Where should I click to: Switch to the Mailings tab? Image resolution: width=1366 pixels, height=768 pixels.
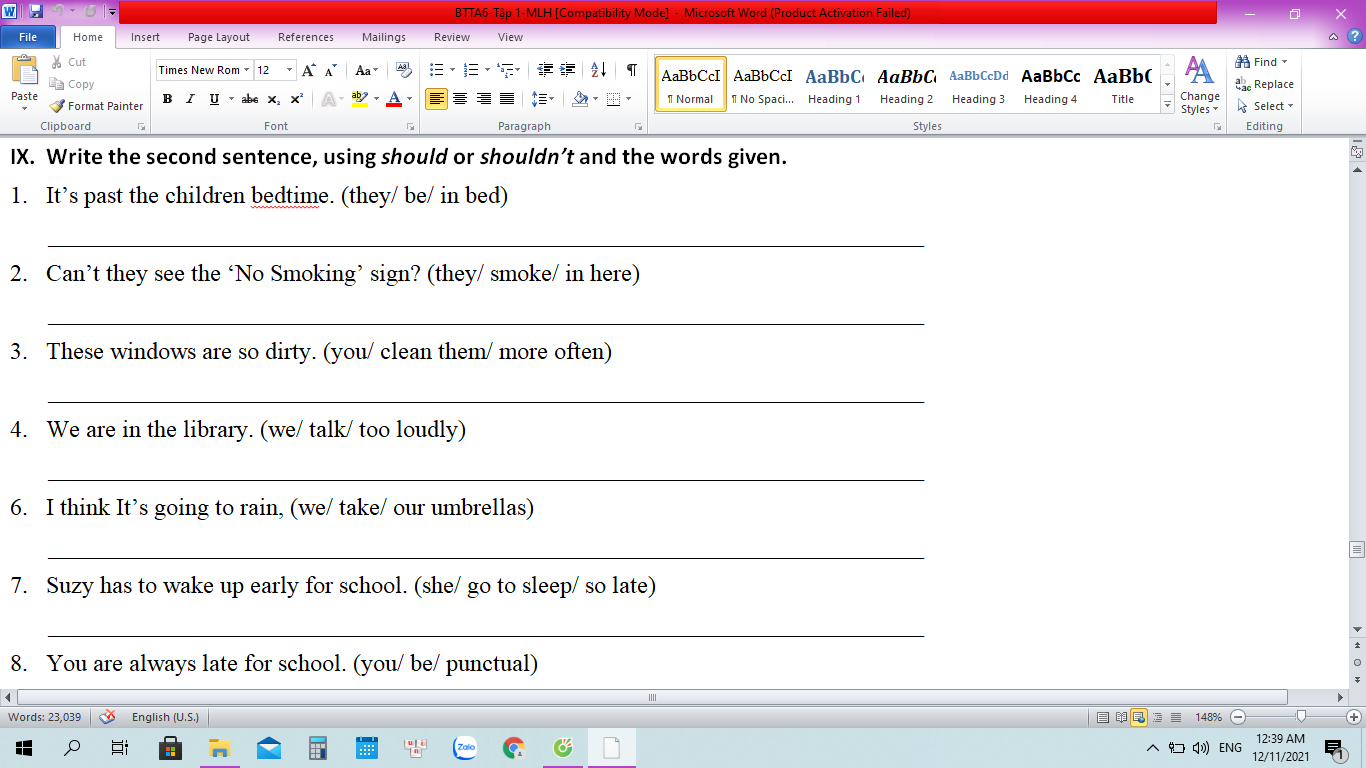(384, 37)
